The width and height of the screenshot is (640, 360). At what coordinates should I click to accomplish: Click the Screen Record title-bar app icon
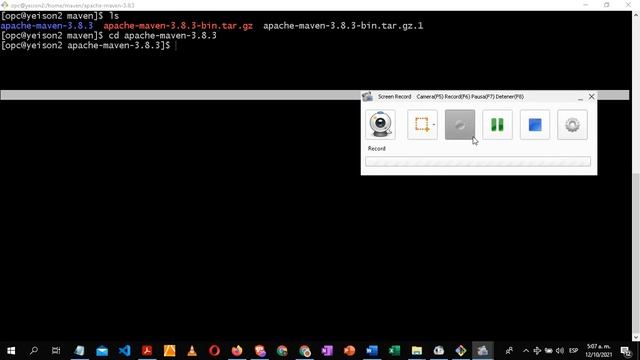pos(367,97)
